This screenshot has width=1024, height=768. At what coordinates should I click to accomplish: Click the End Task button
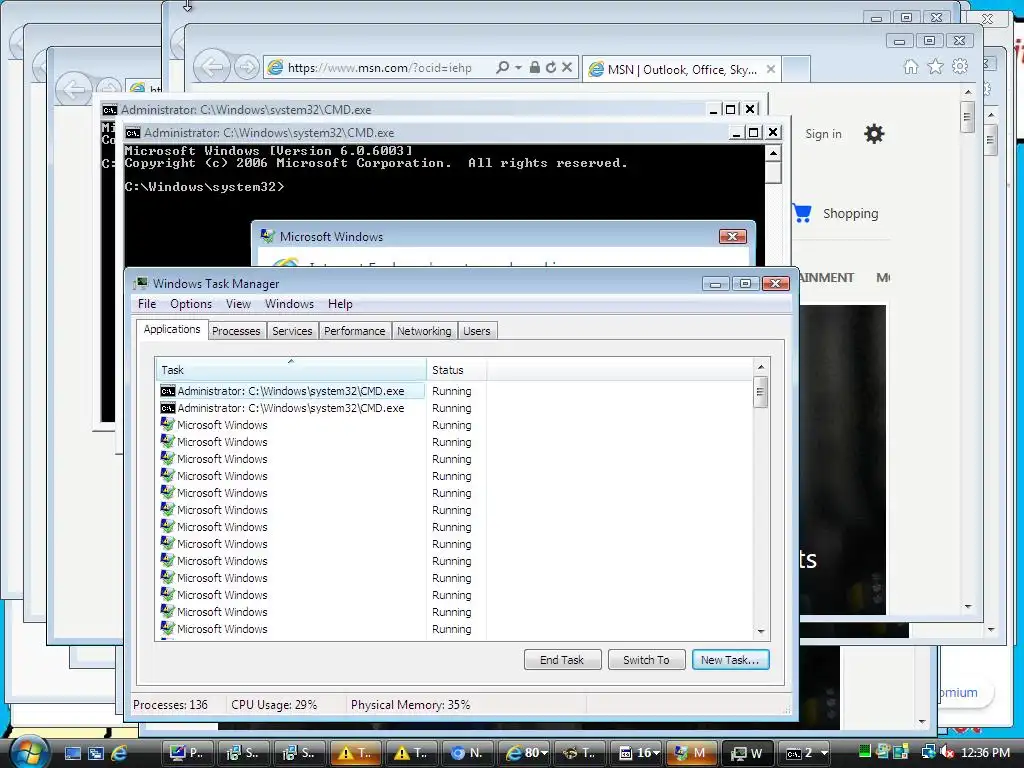pyautogui.click(x=562, y=660)
